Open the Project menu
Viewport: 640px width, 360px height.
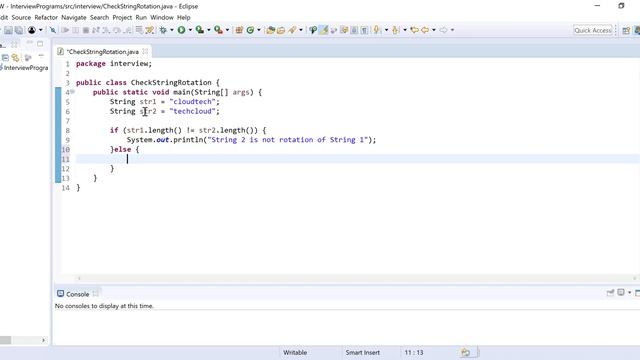122,18
